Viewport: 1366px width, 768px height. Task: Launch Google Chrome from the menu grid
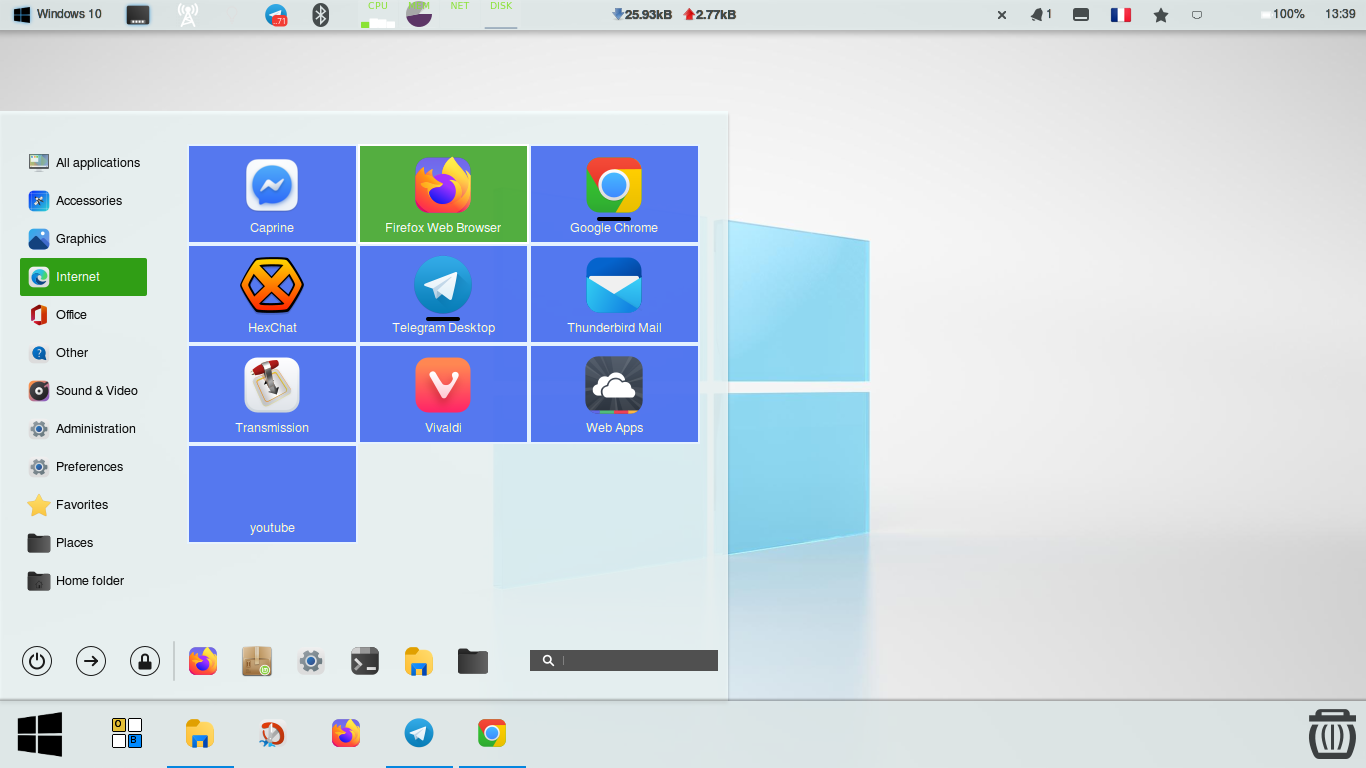click(x=614, y=194)
